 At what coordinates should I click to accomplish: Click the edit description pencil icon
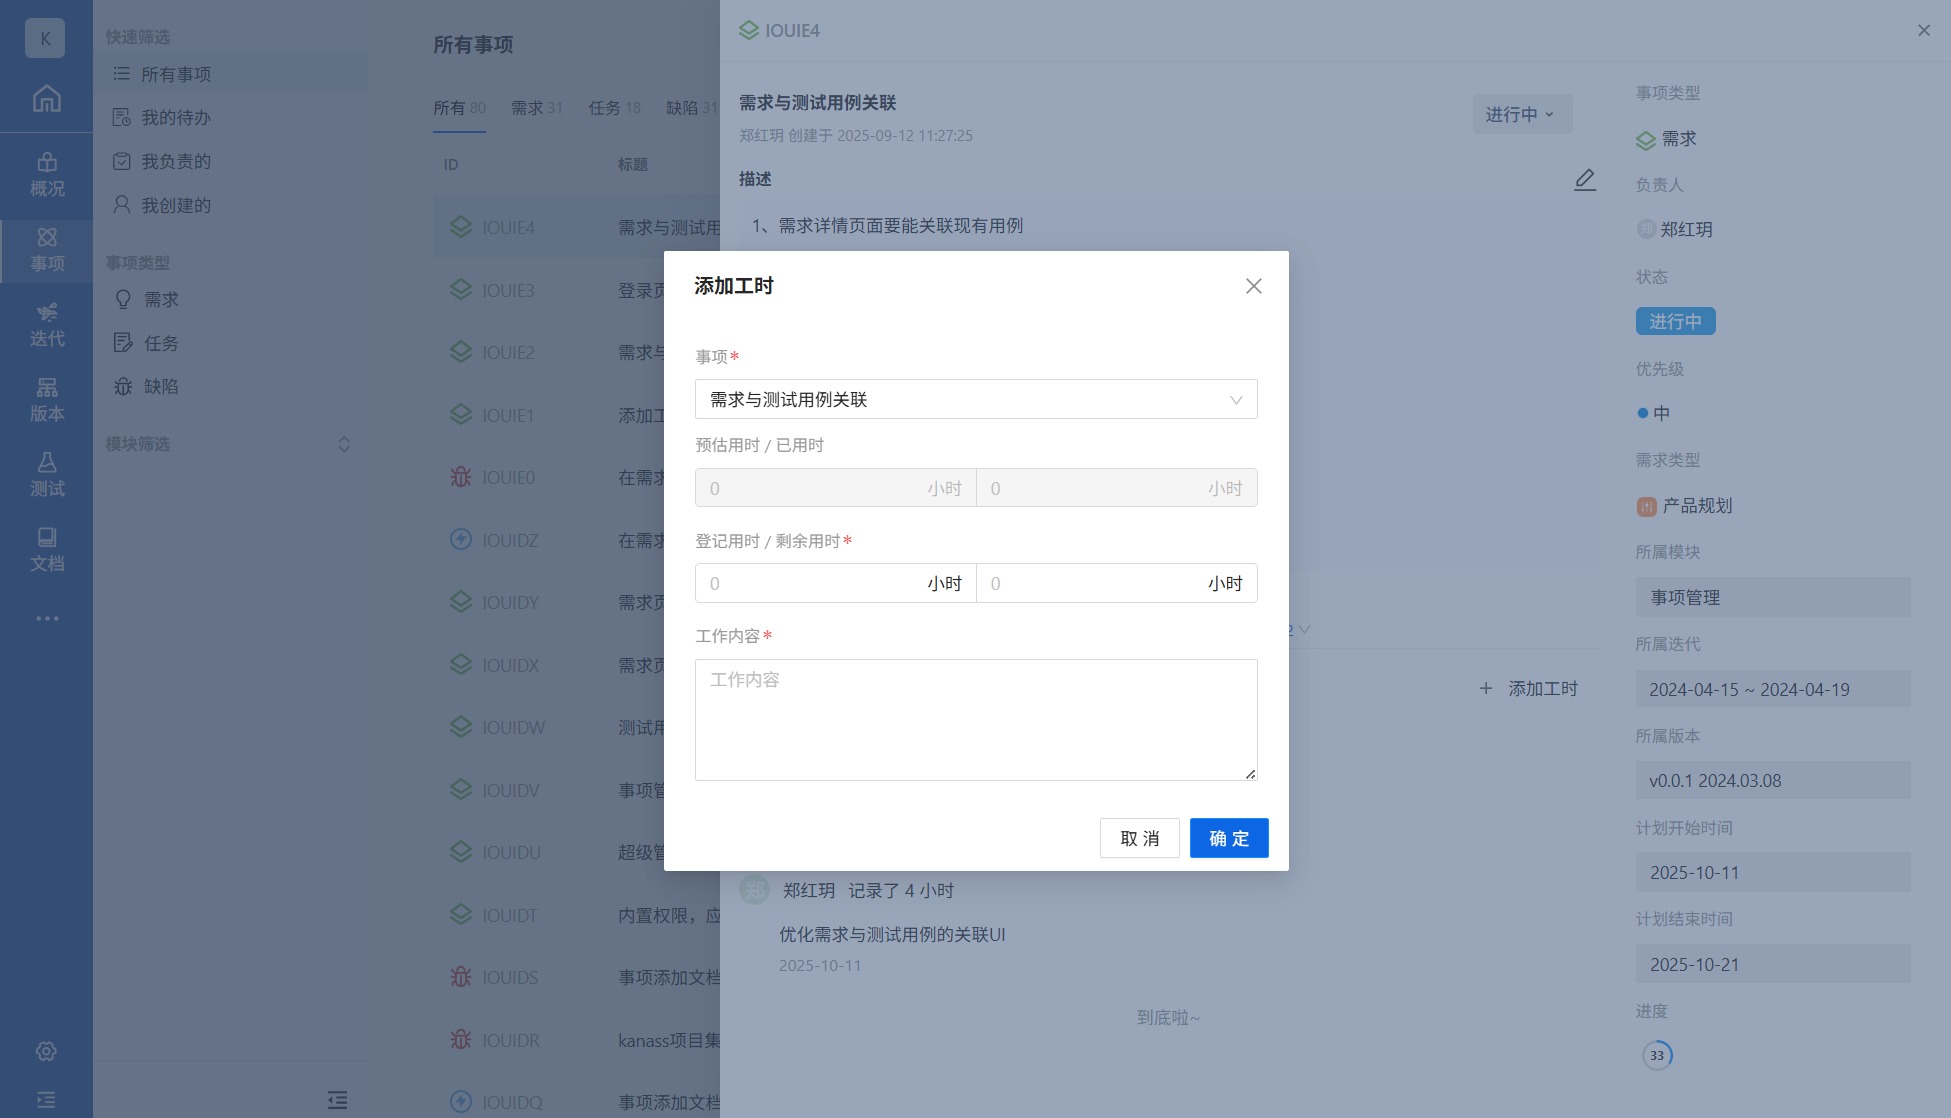point(1585,180)
